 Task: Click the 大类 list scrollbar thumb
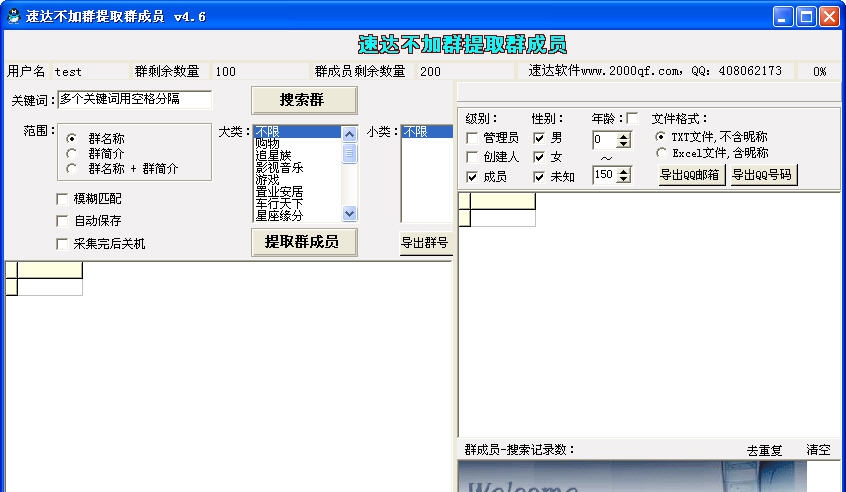(x=349, y=153)
